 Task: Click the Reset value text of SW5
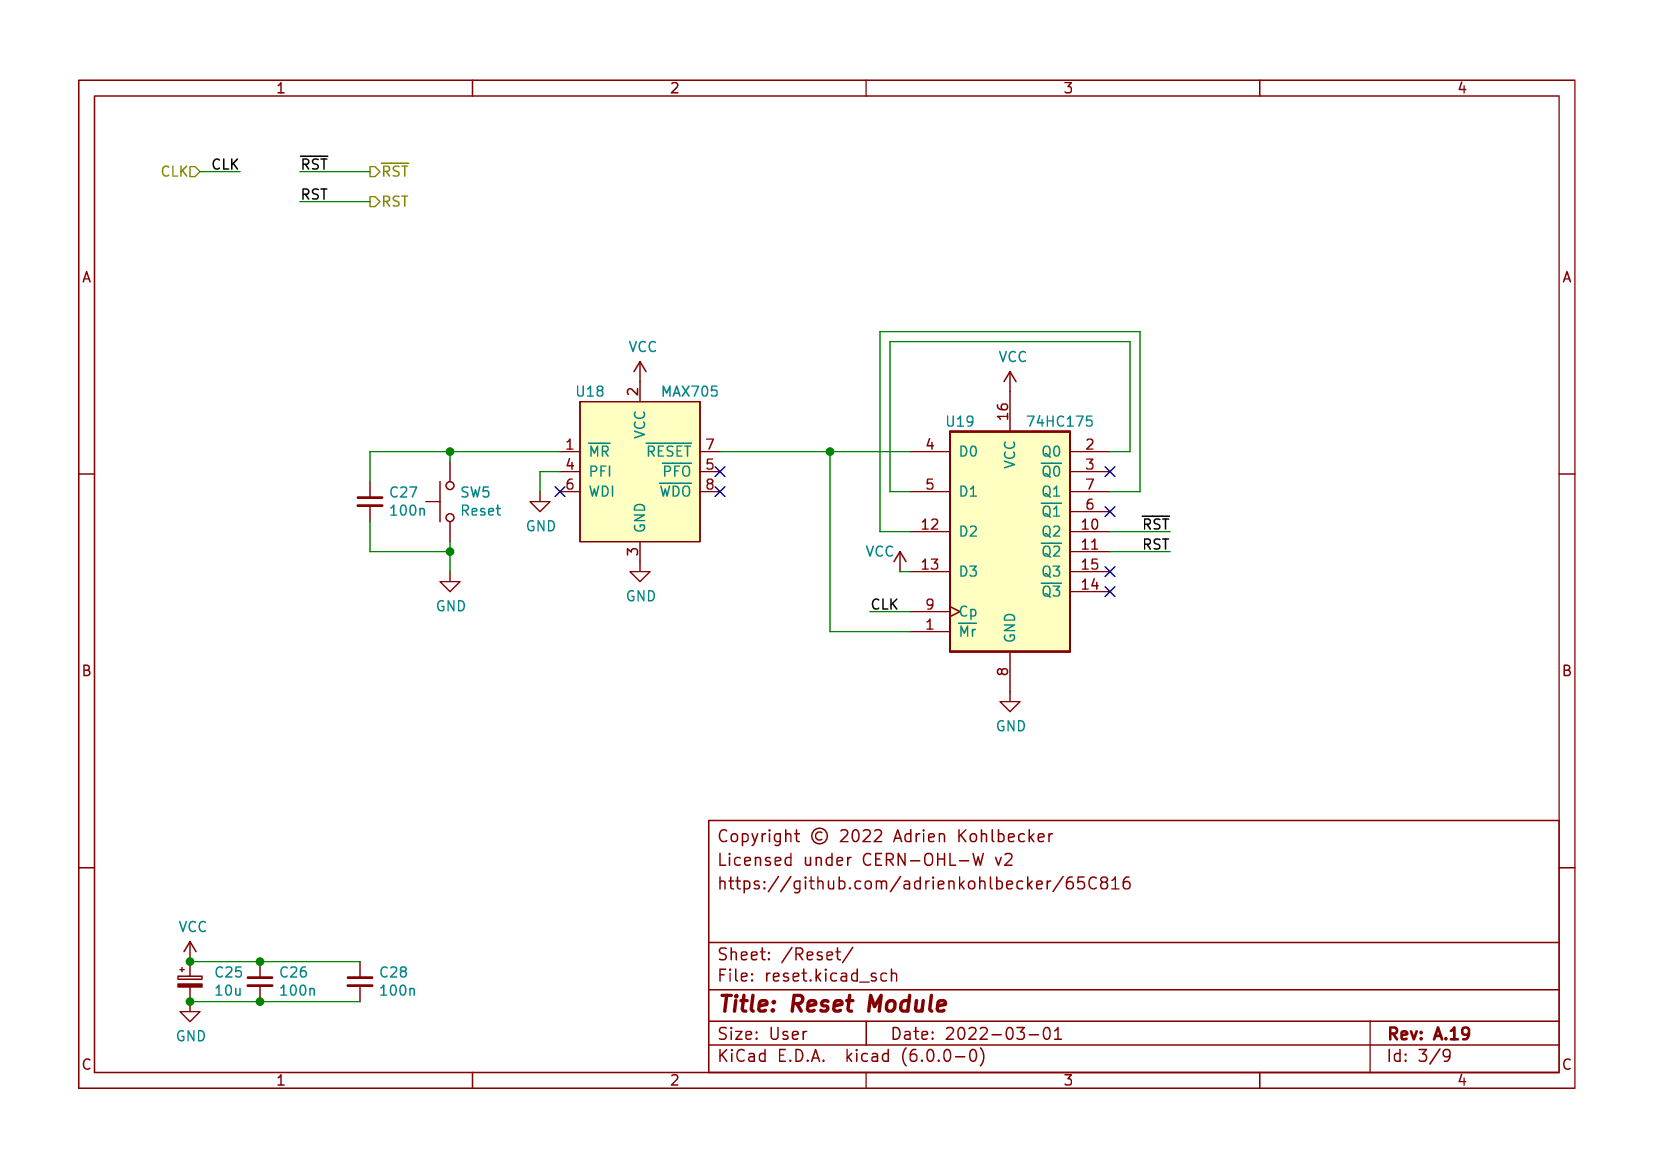(481, 511)
